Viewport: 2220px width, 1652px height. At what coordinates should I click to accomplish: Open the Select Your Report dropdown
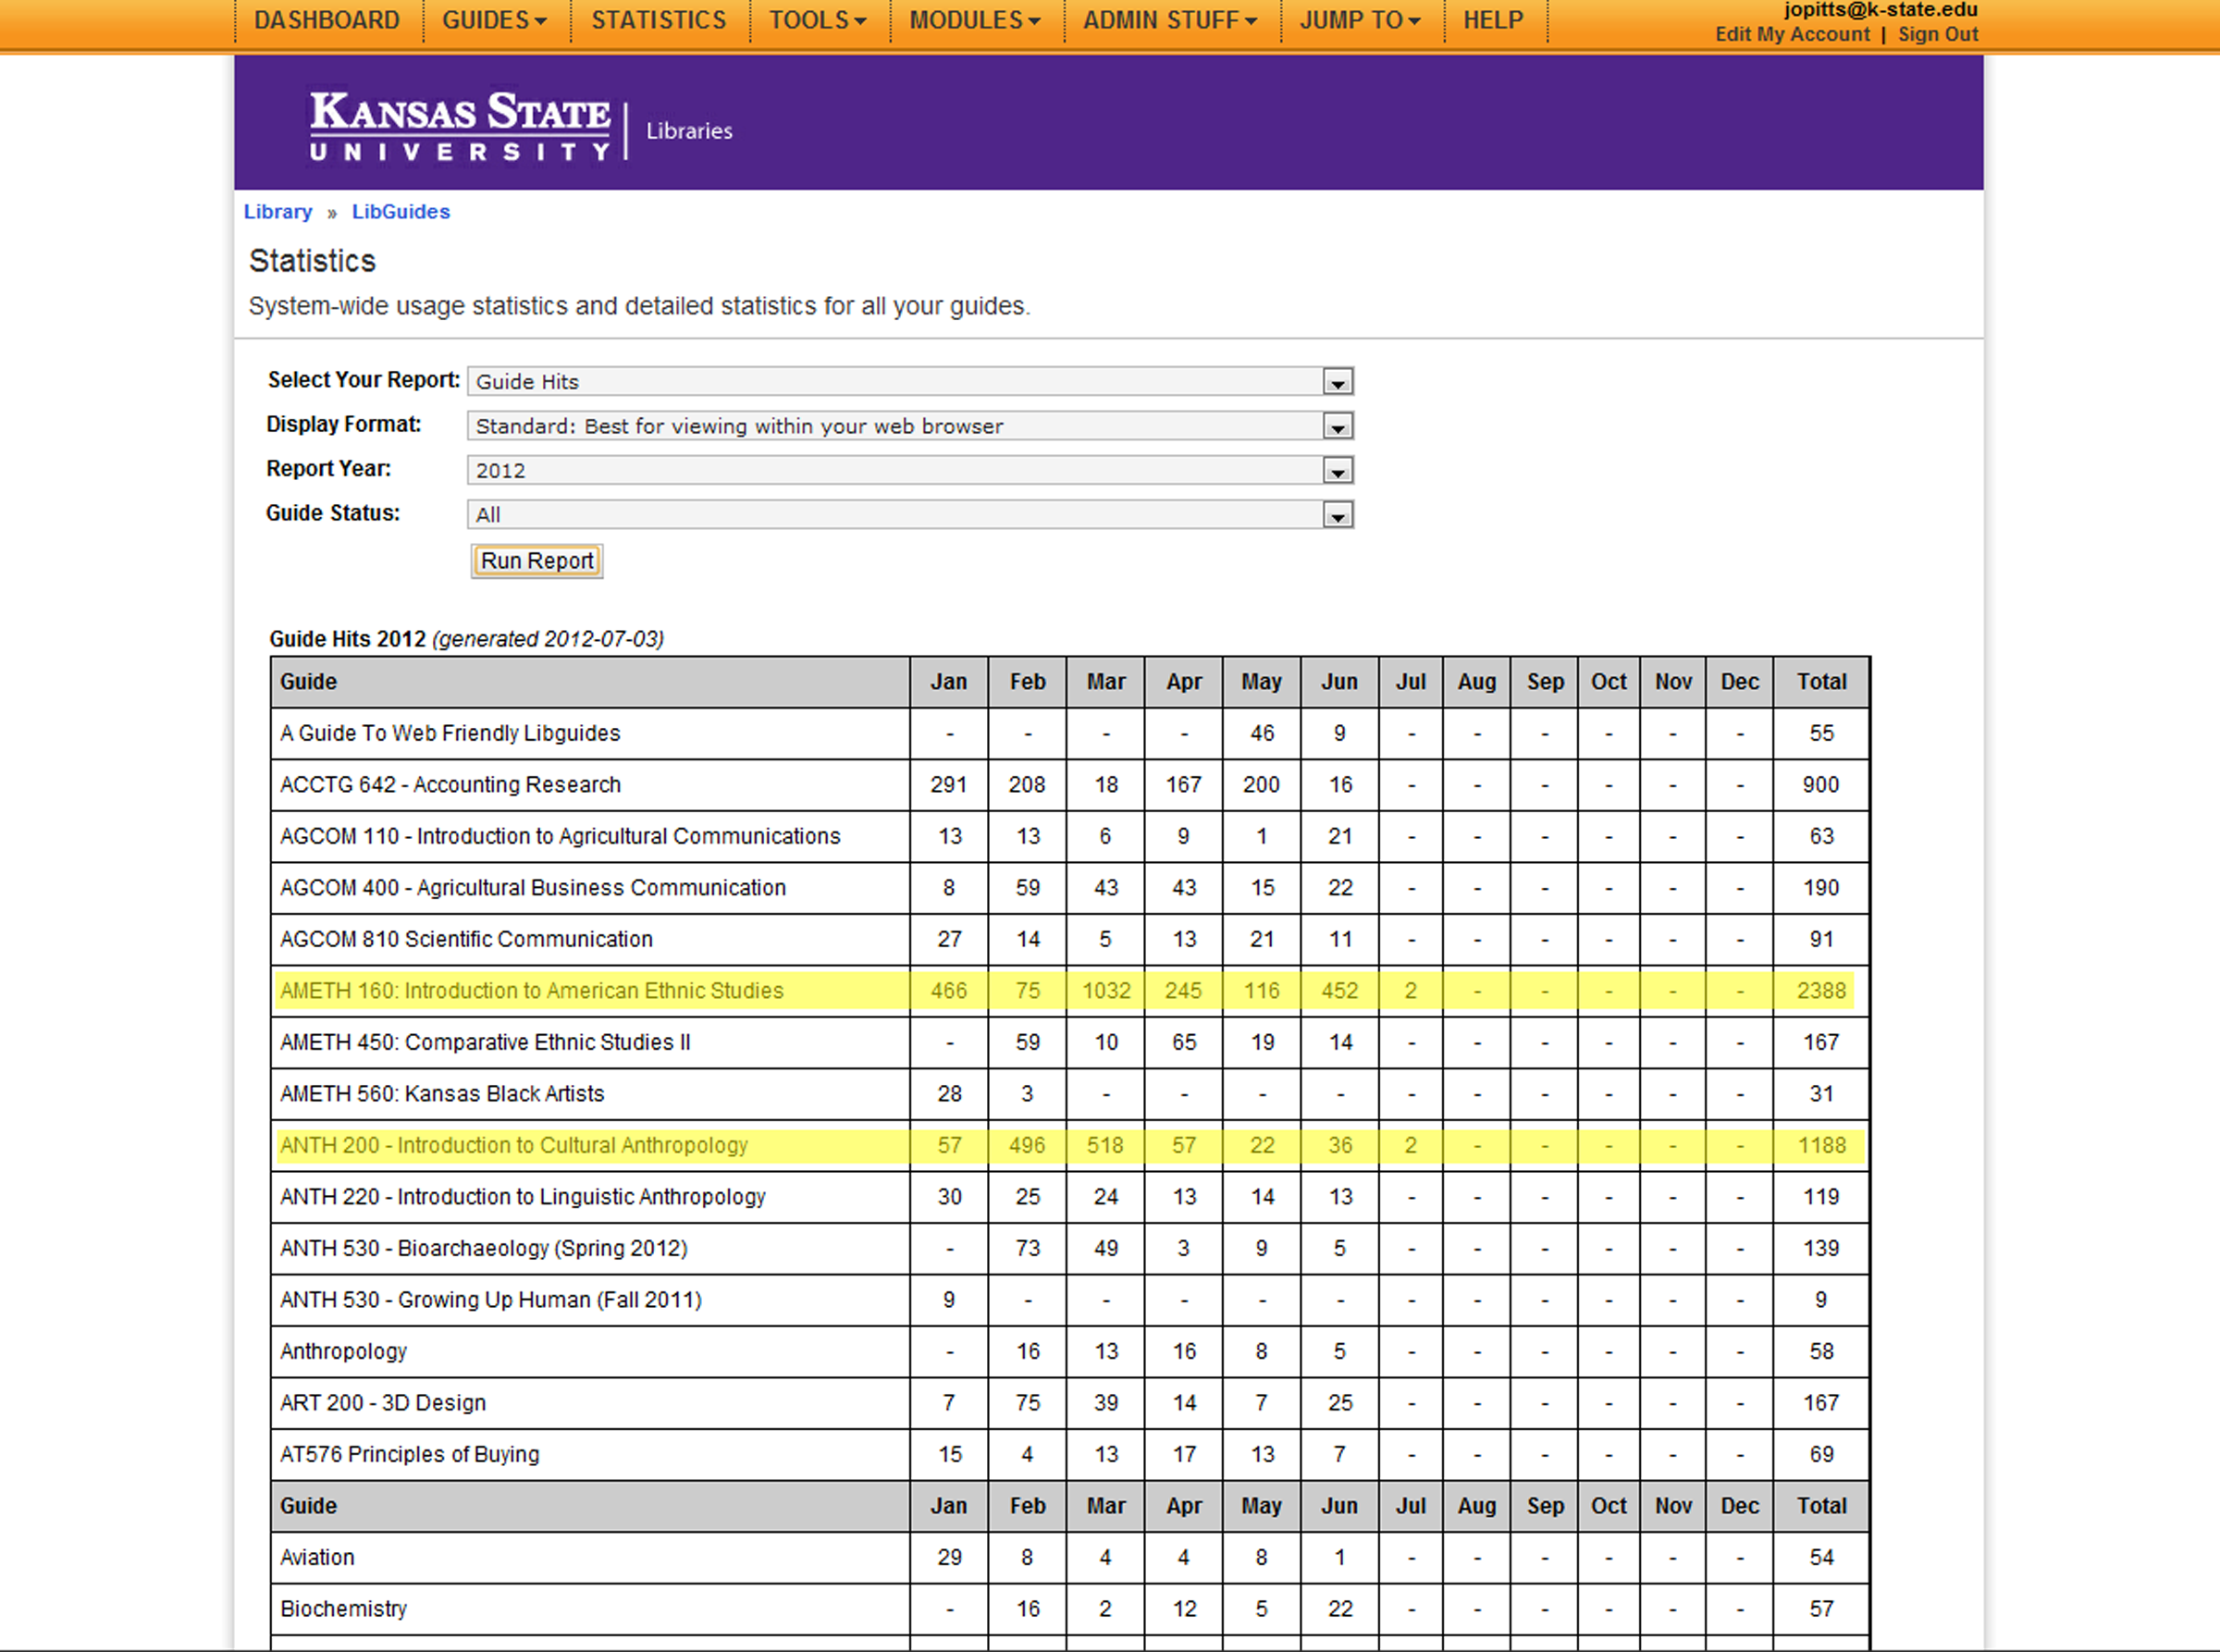[910, 381]
